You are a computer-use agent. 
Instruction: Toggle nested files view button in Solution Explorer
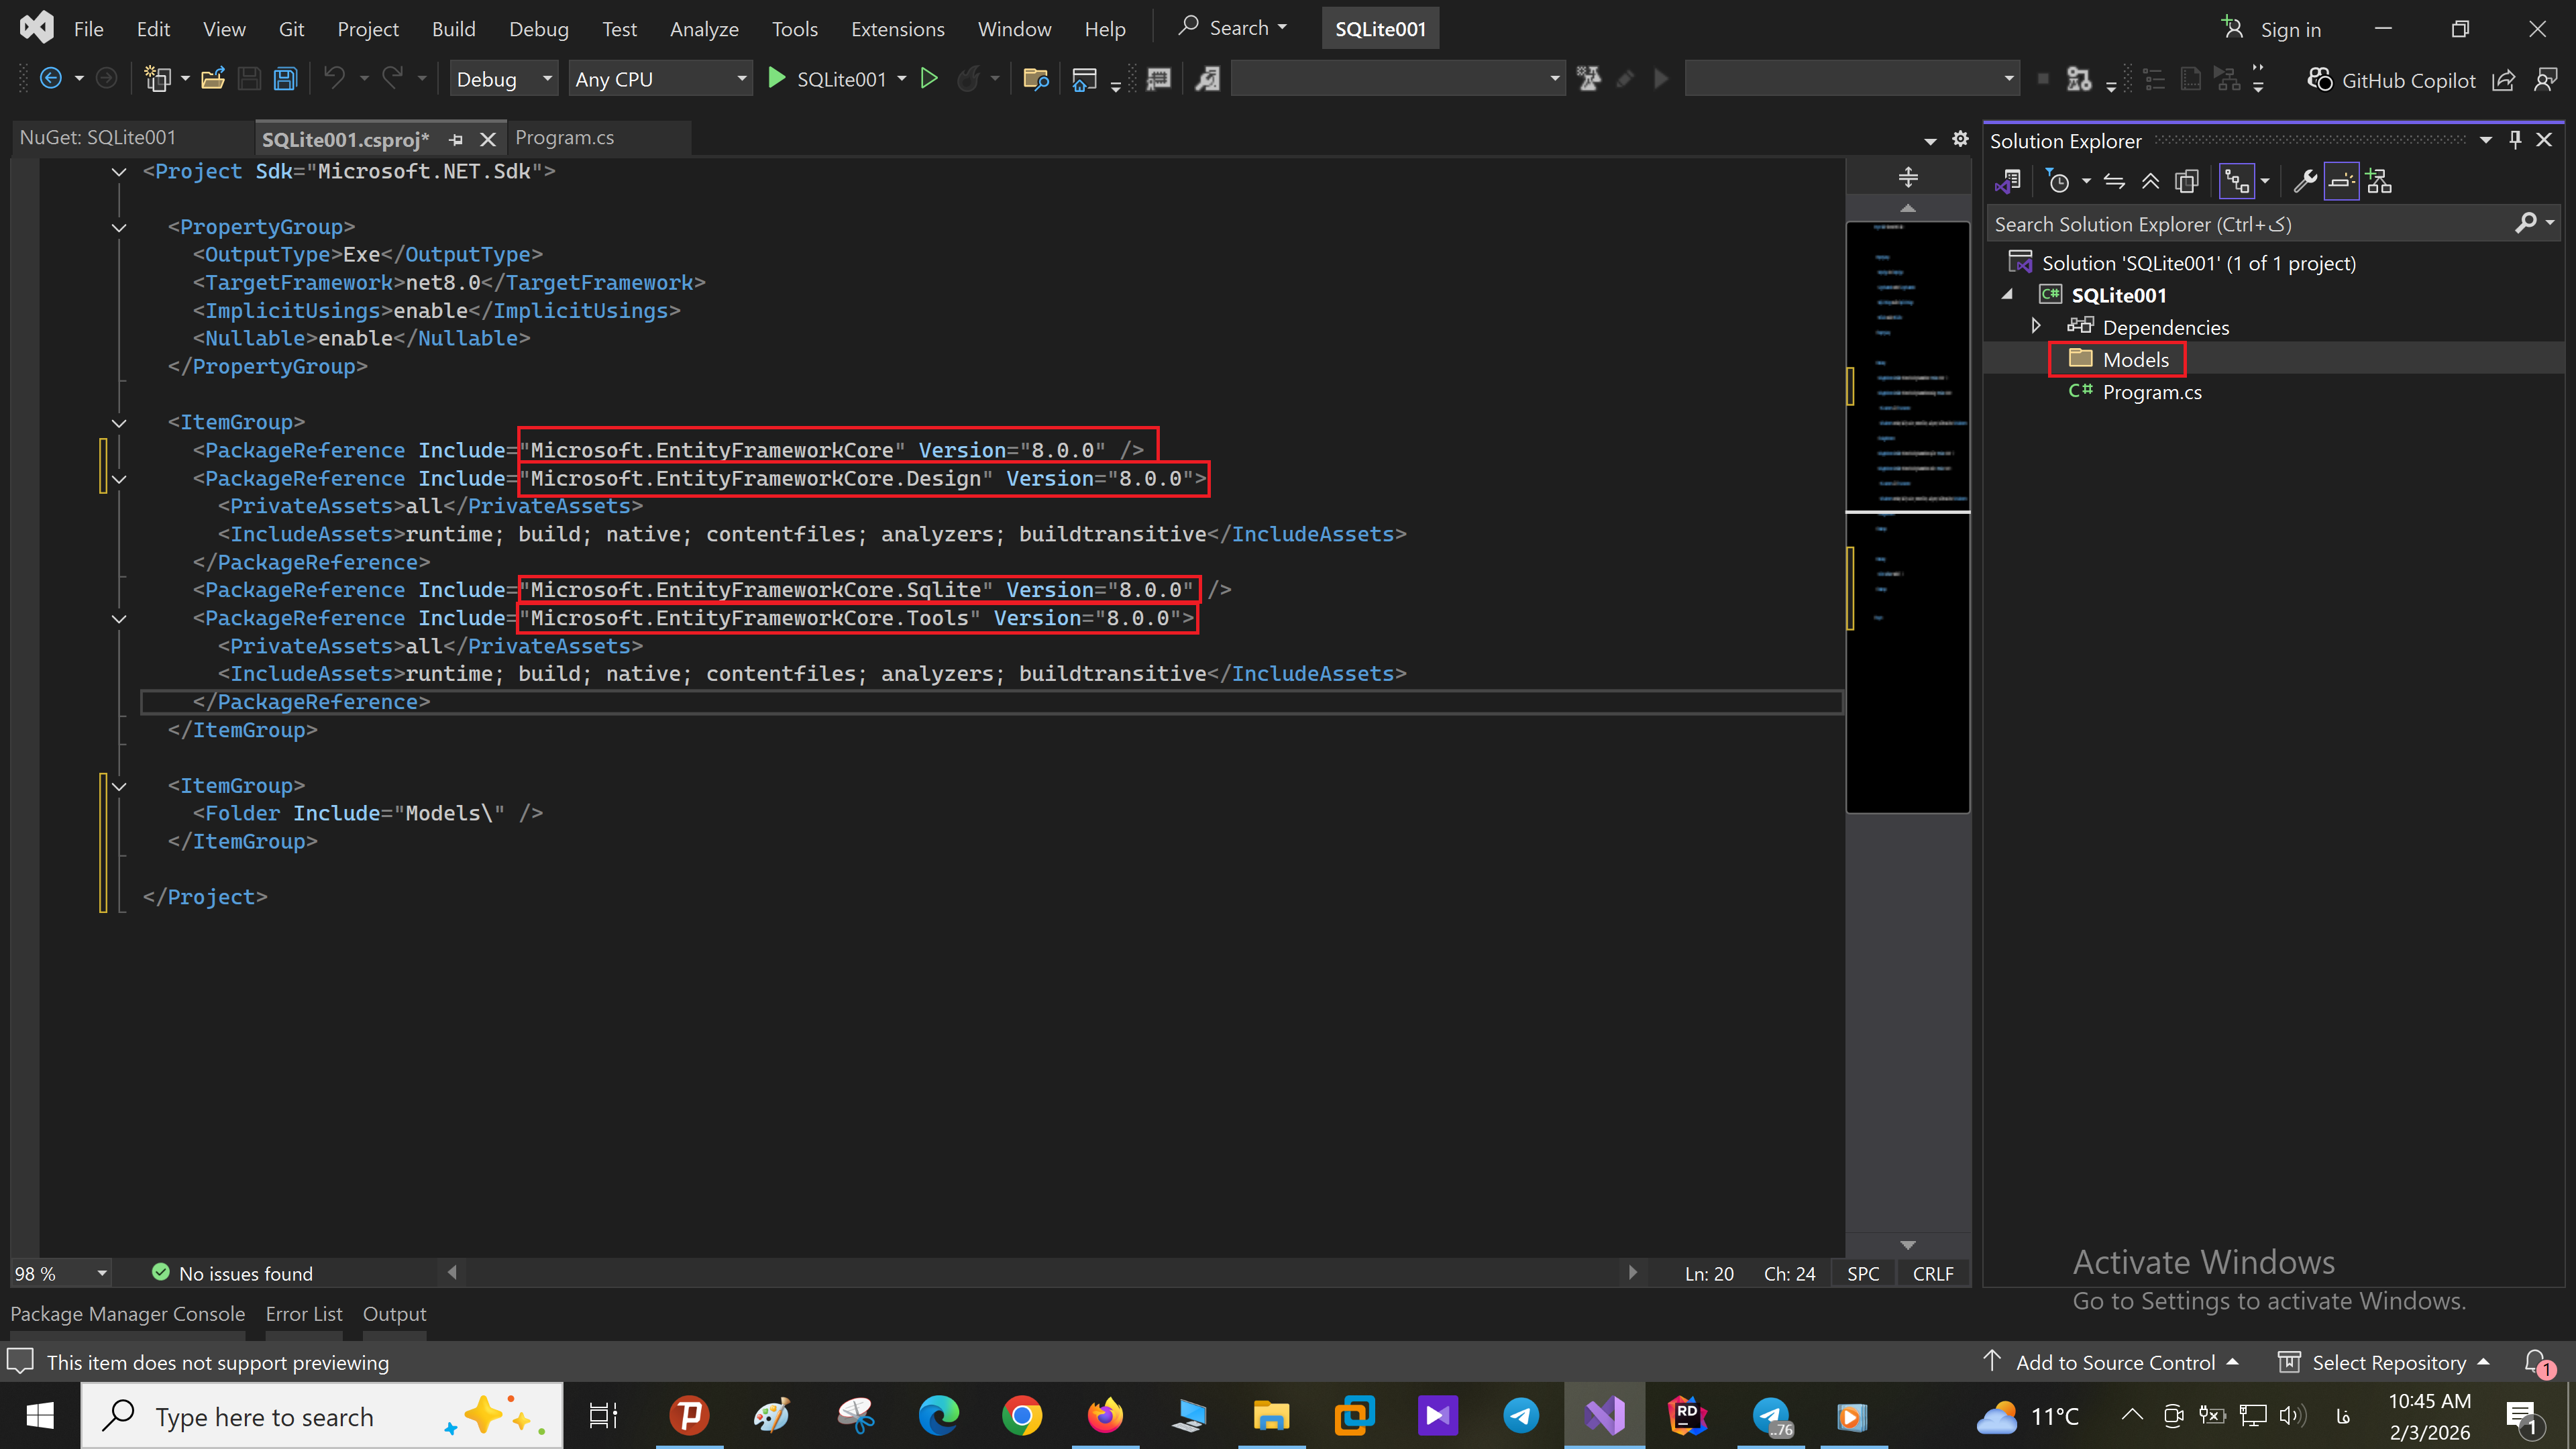tap(2236, 181)
